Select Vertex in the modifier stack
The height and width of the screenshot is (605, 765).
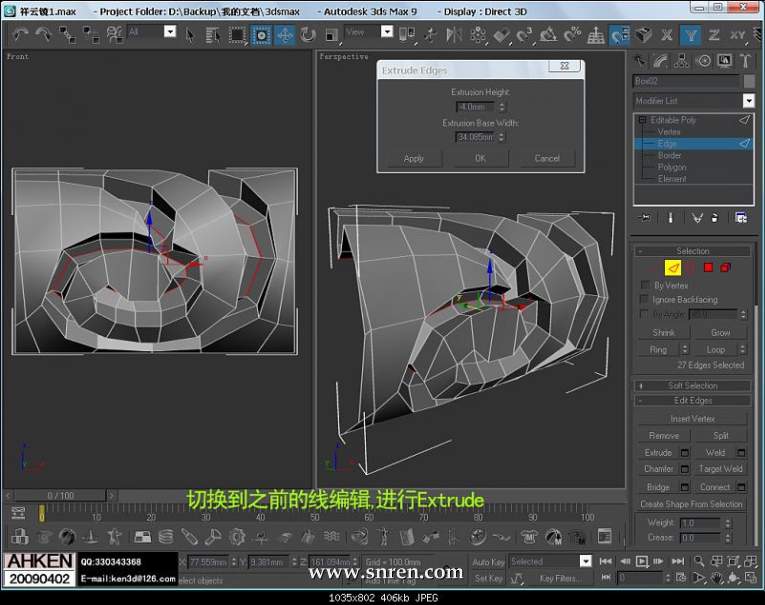(669, 132)
